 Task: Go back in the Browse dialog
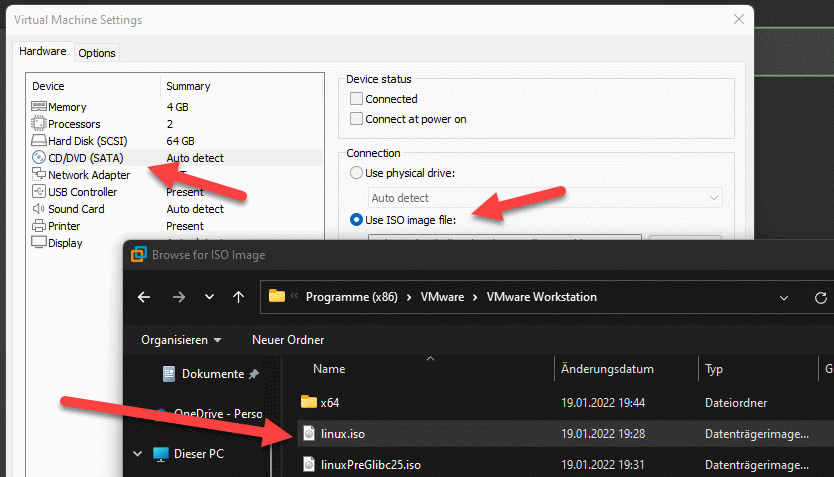[144, 297]
